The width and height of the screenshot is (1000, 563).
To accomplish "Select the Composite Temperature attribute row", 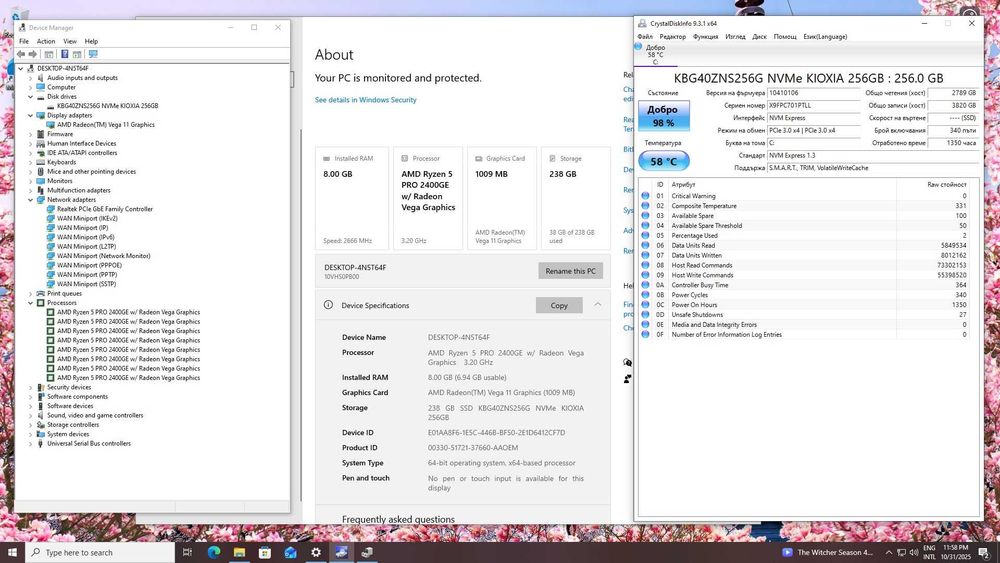I will click(805, 206).
